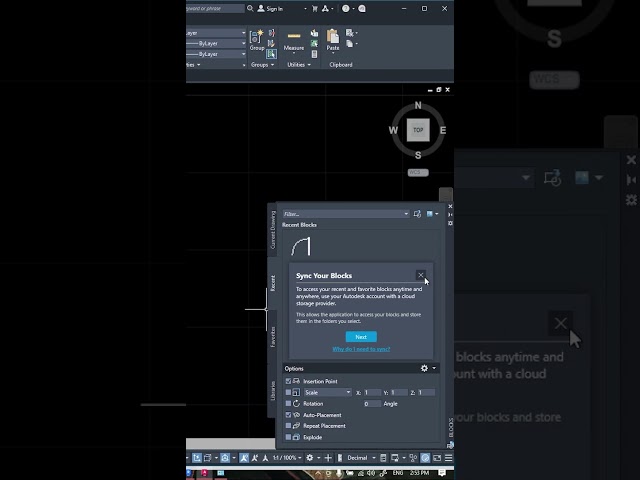Image resolution: width=640 pixels, height=480 pixels.
Task: Click the Copy Clip icon in Clipboard
Action: [x=350, y=43]
